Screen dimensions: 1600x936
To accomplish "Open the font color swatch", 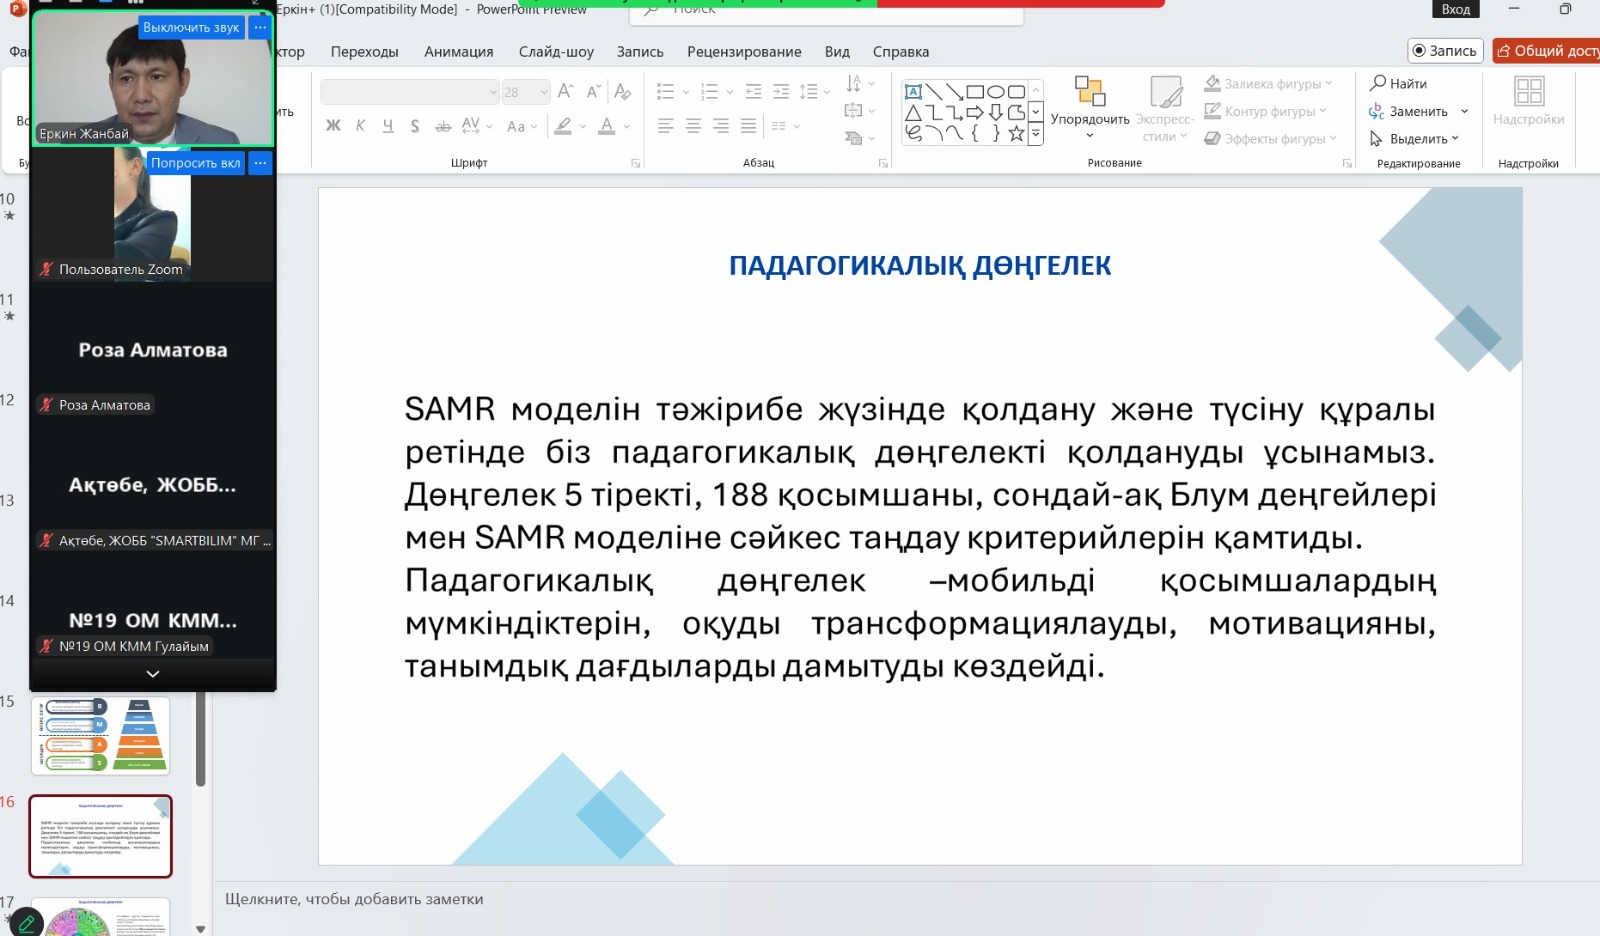I will click(x=606, y=126).
